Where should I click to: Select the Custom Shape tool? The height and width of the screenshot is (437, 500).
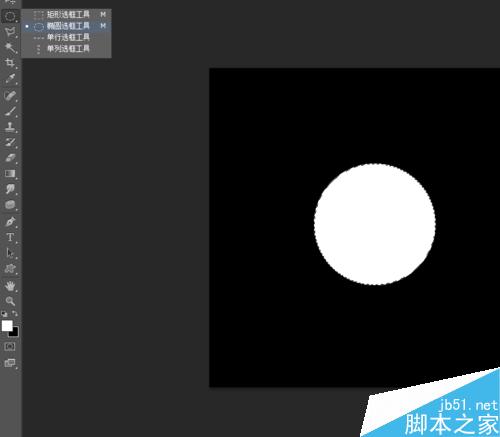click(10, 269)
